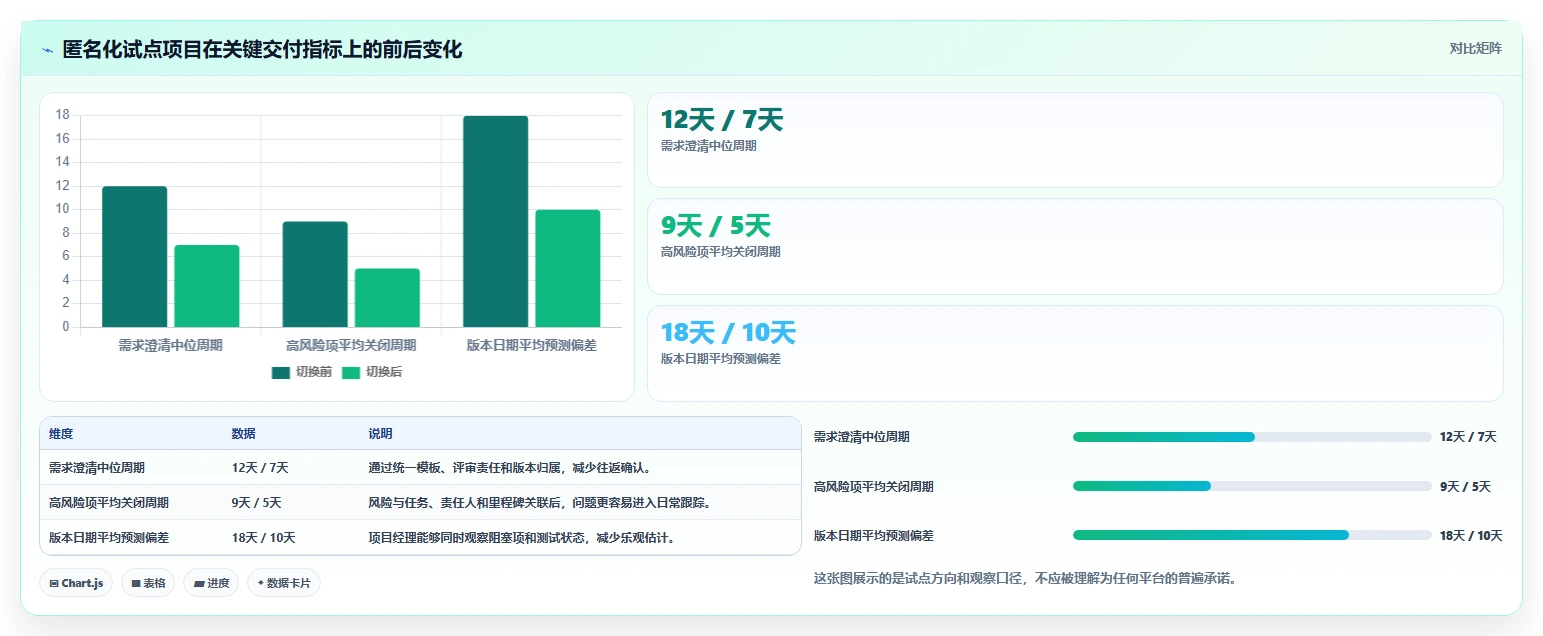The image size is (1543, 636).
Task: Select the 切换前 bar for 需求澄清中位周期
Action: coord(134,257)
